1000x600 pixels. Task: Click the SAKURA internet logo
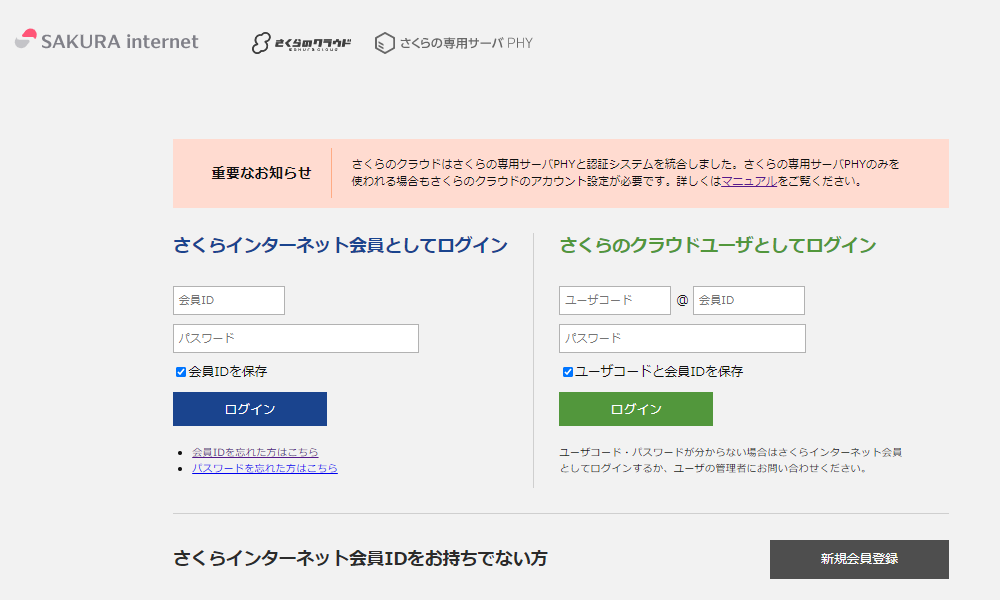(x=107, y=40)
